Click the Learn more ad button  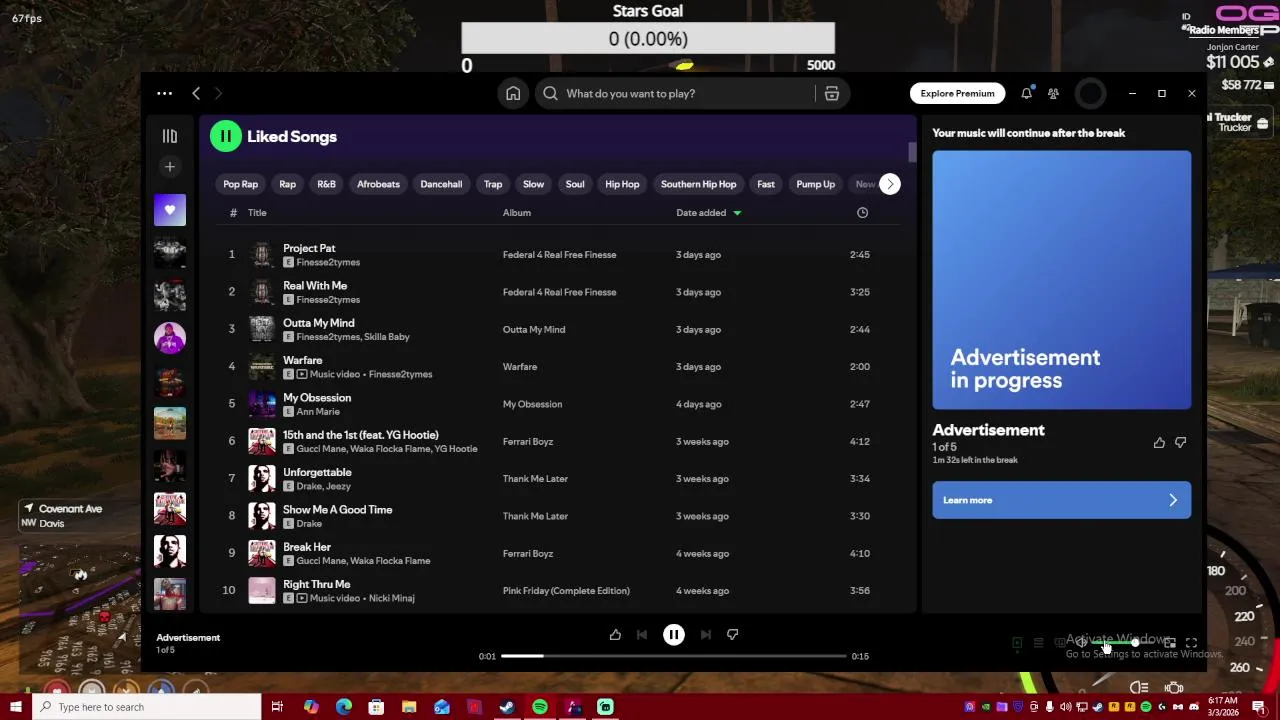1061,500
